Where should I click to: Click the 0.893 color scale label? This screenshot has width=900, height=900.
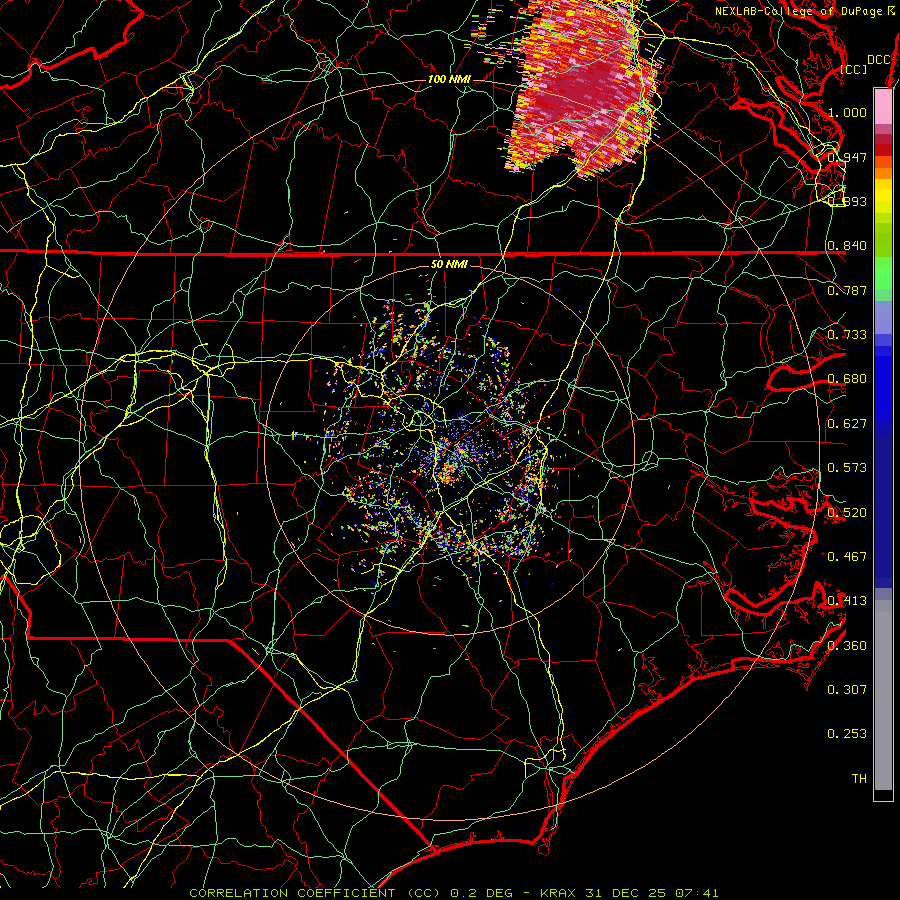point(848,201)
